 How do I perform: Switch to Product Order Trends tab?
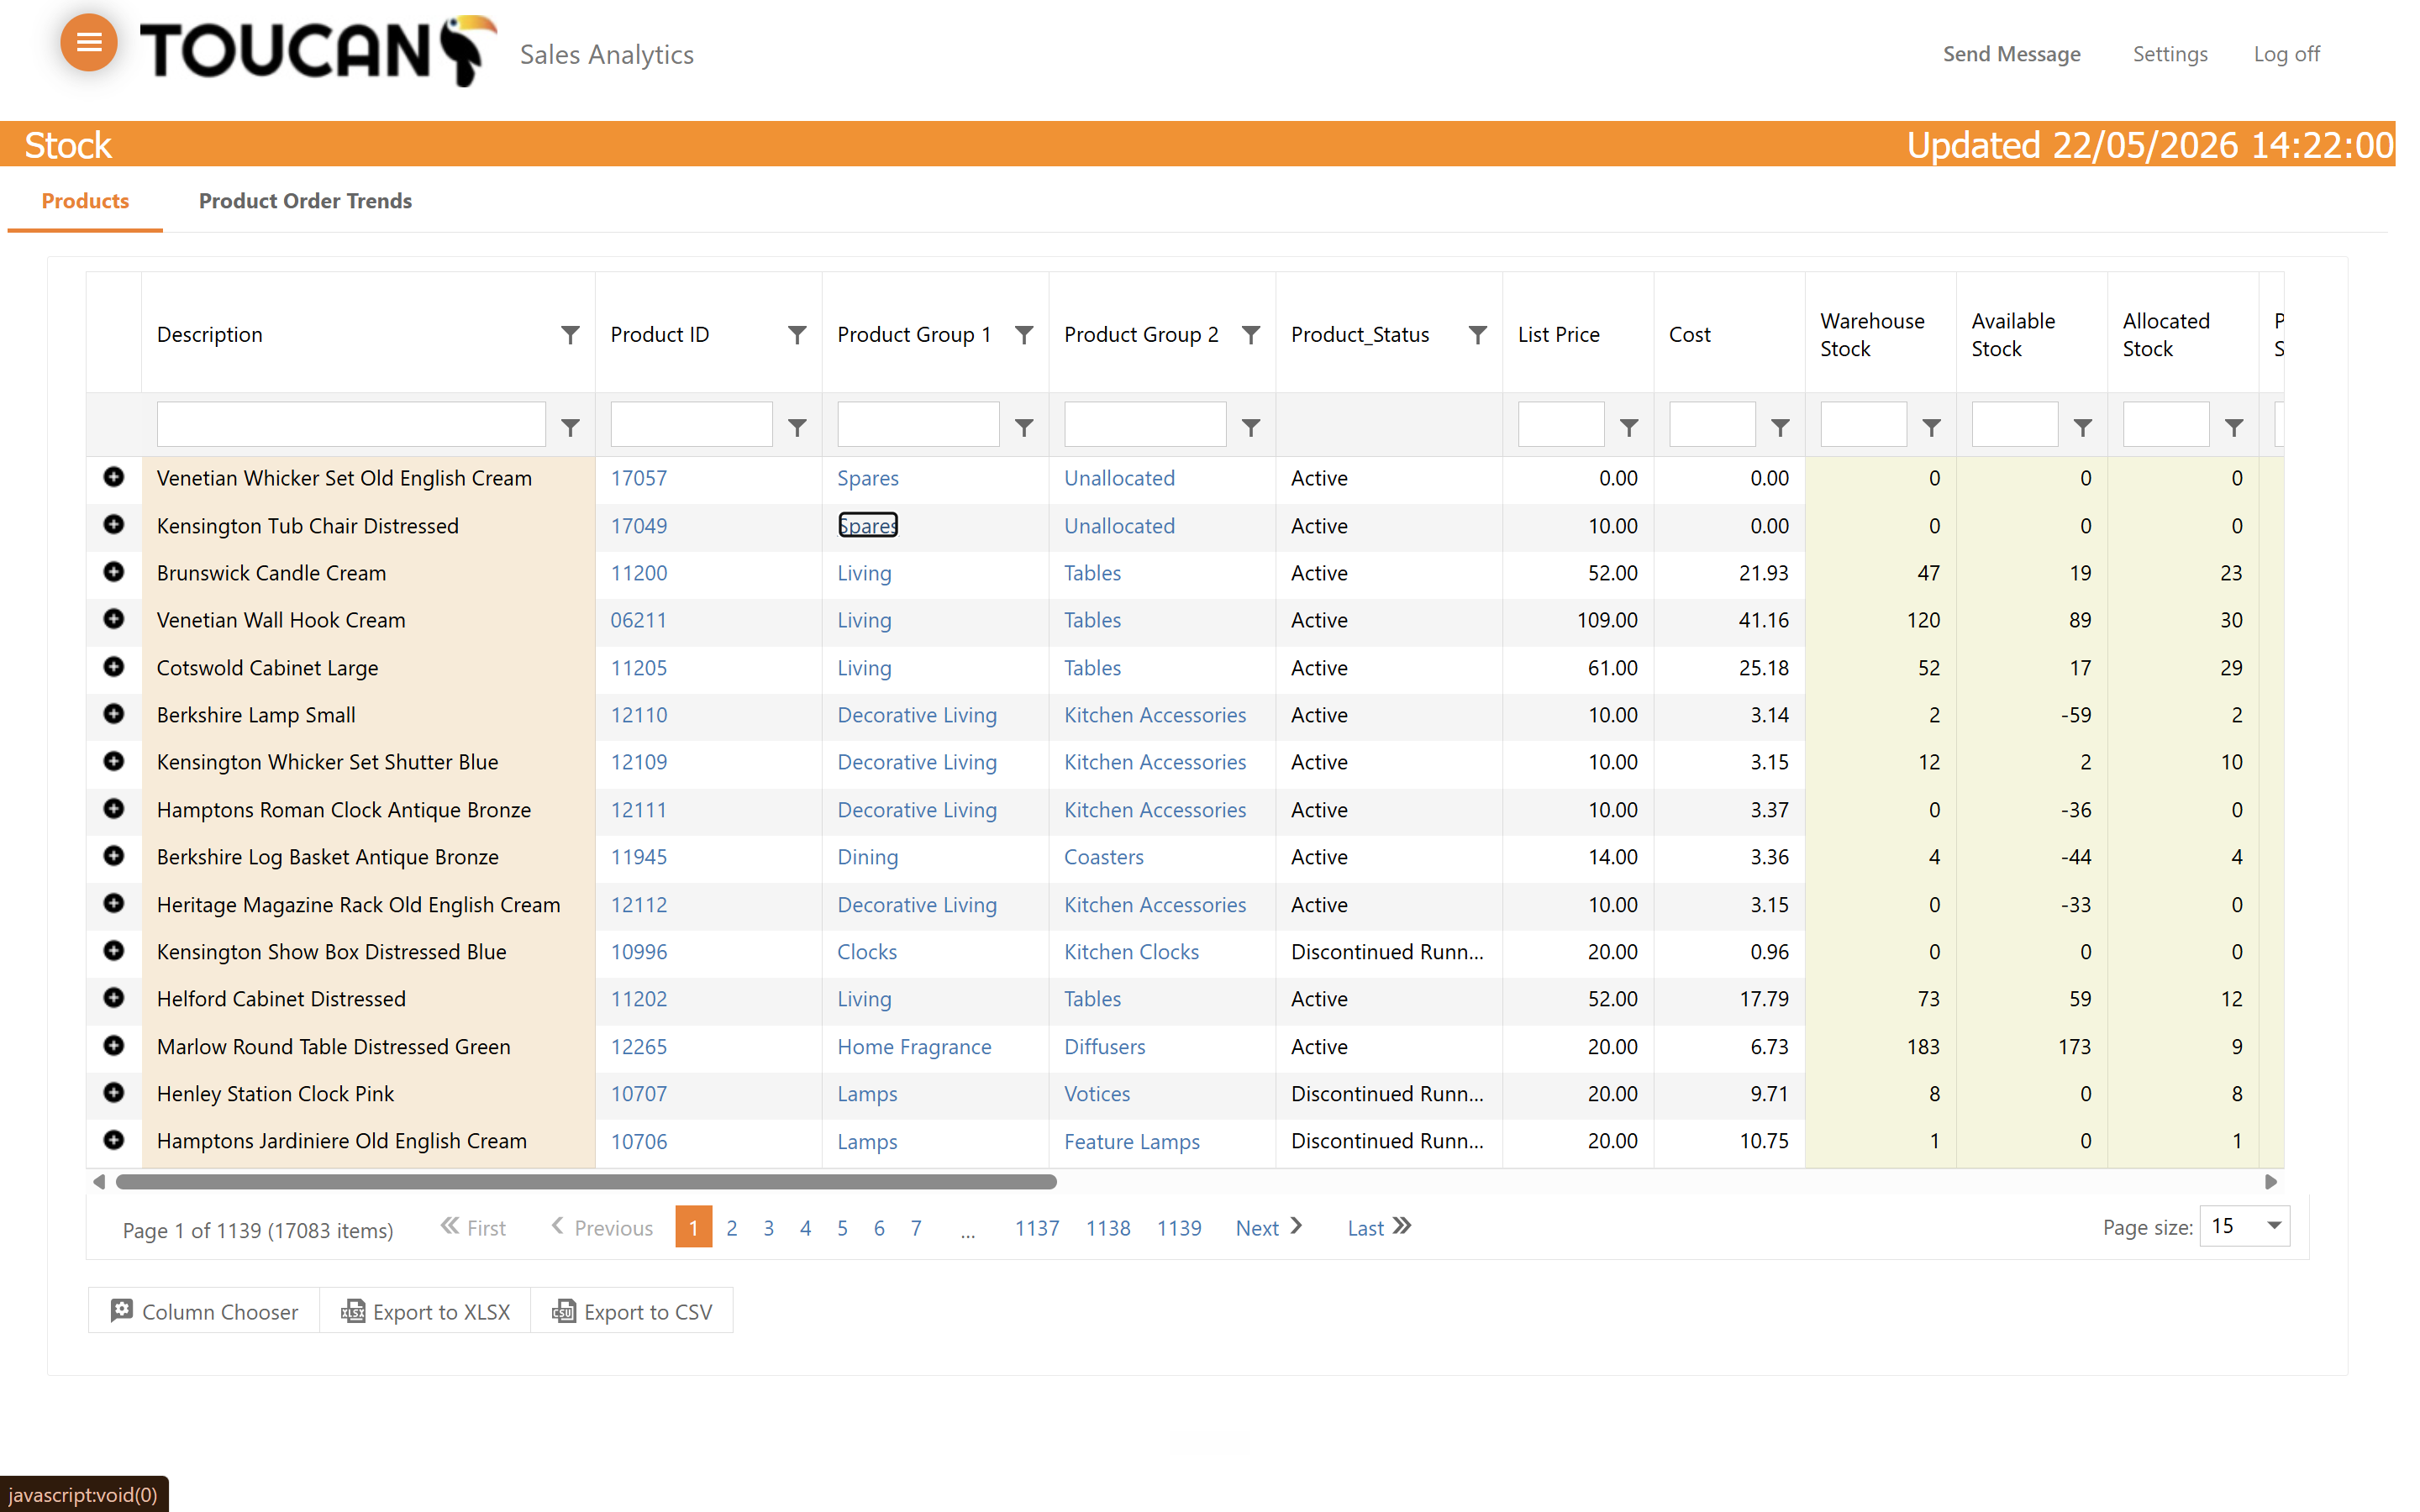[305, 201]
